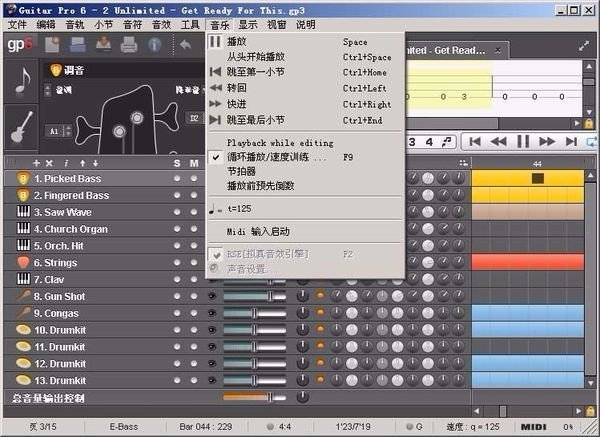Screen dimensions: 600x437
Task: Click the red 6. Strings timeline block
Action: [528, 263]
